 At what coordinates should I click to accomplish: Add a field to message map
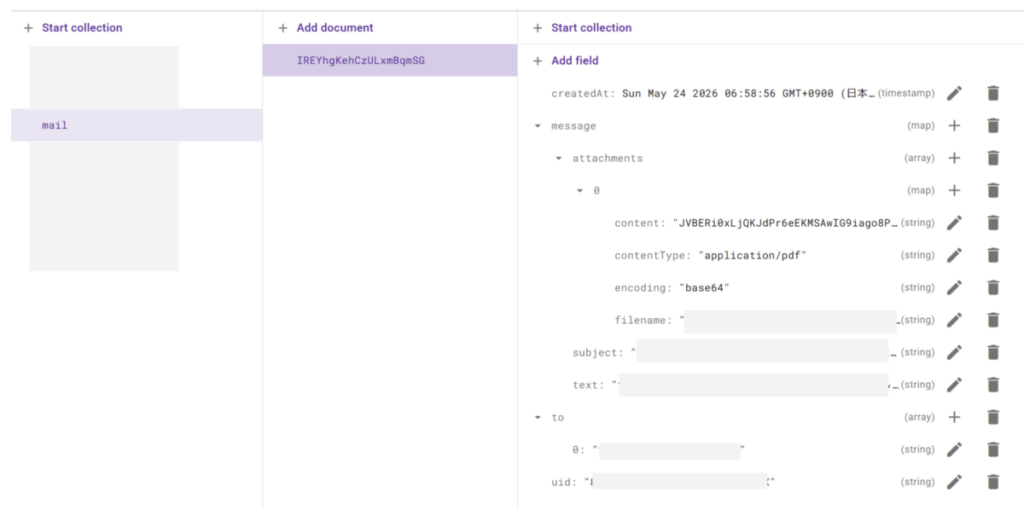click(x=954, y=126)
